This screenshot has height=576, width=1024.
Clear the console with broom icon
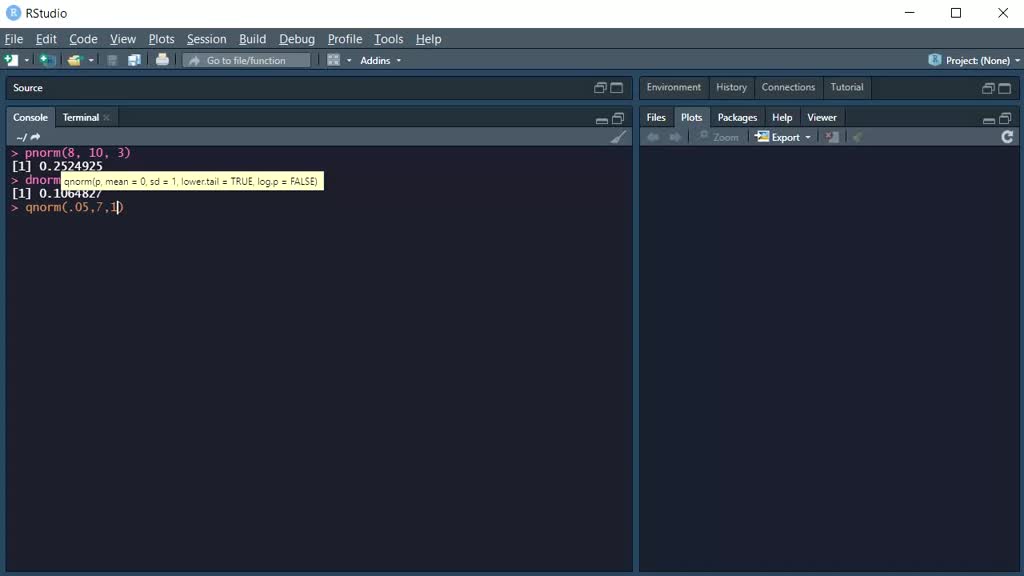coord(618,137)
